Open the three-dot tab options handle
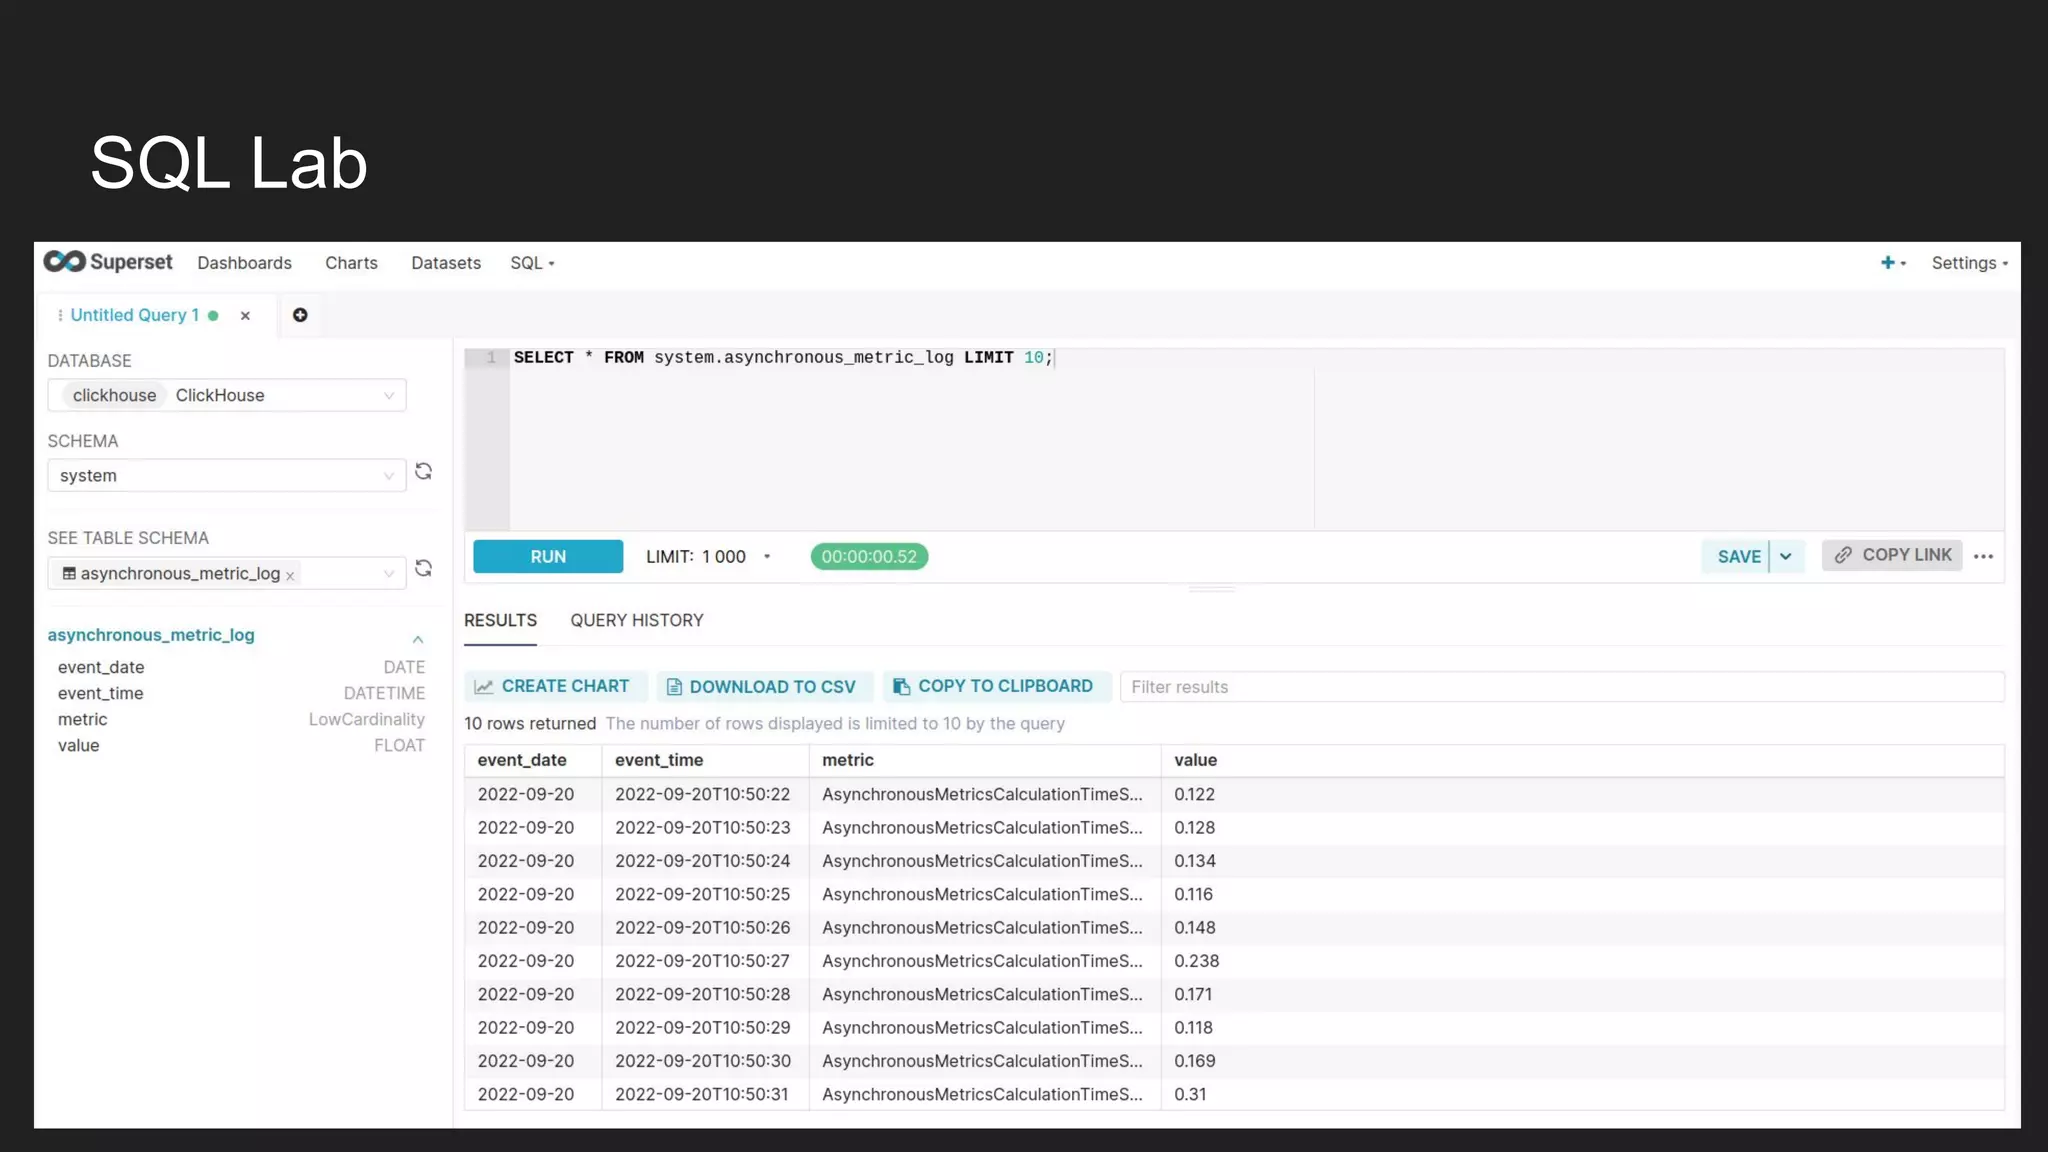 (x=60, y=315)
